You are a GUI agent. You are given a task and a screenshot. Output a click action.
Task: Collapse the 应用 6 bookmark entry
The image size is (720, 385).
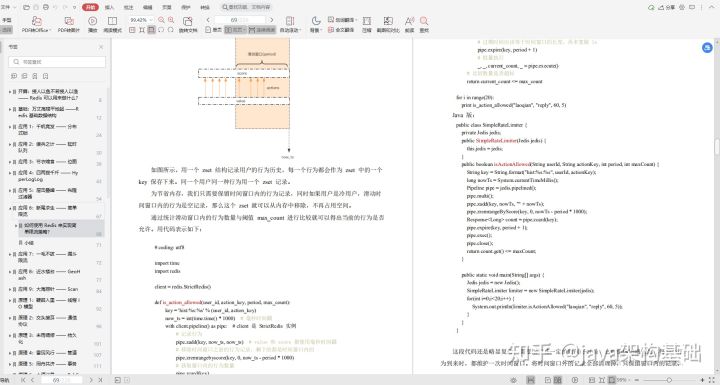click(x=10, y=208)
